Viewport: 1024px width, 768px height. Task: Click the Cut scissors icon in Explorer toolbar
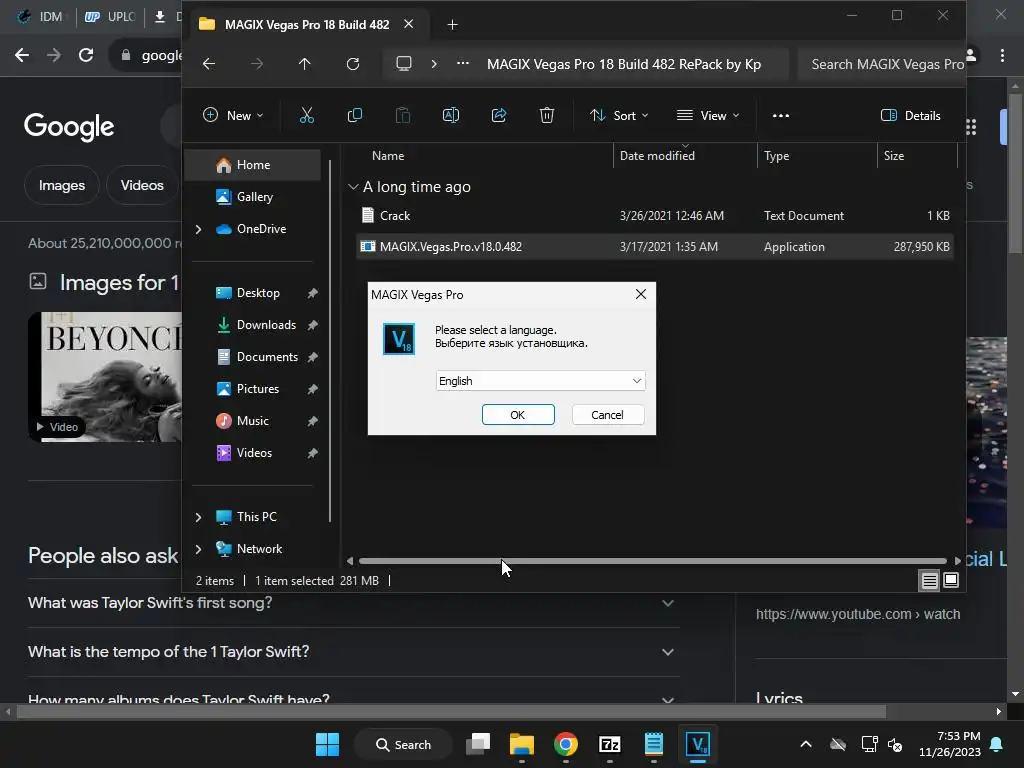point(306,116)
